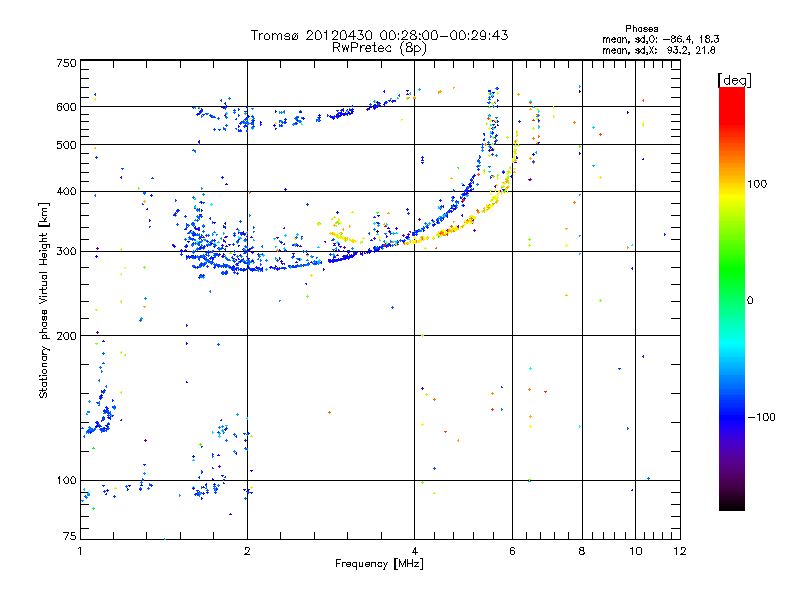Click the y-axis tick label '300'
The width and height of the screenshot is (800, 600).
tap(67, 252)
